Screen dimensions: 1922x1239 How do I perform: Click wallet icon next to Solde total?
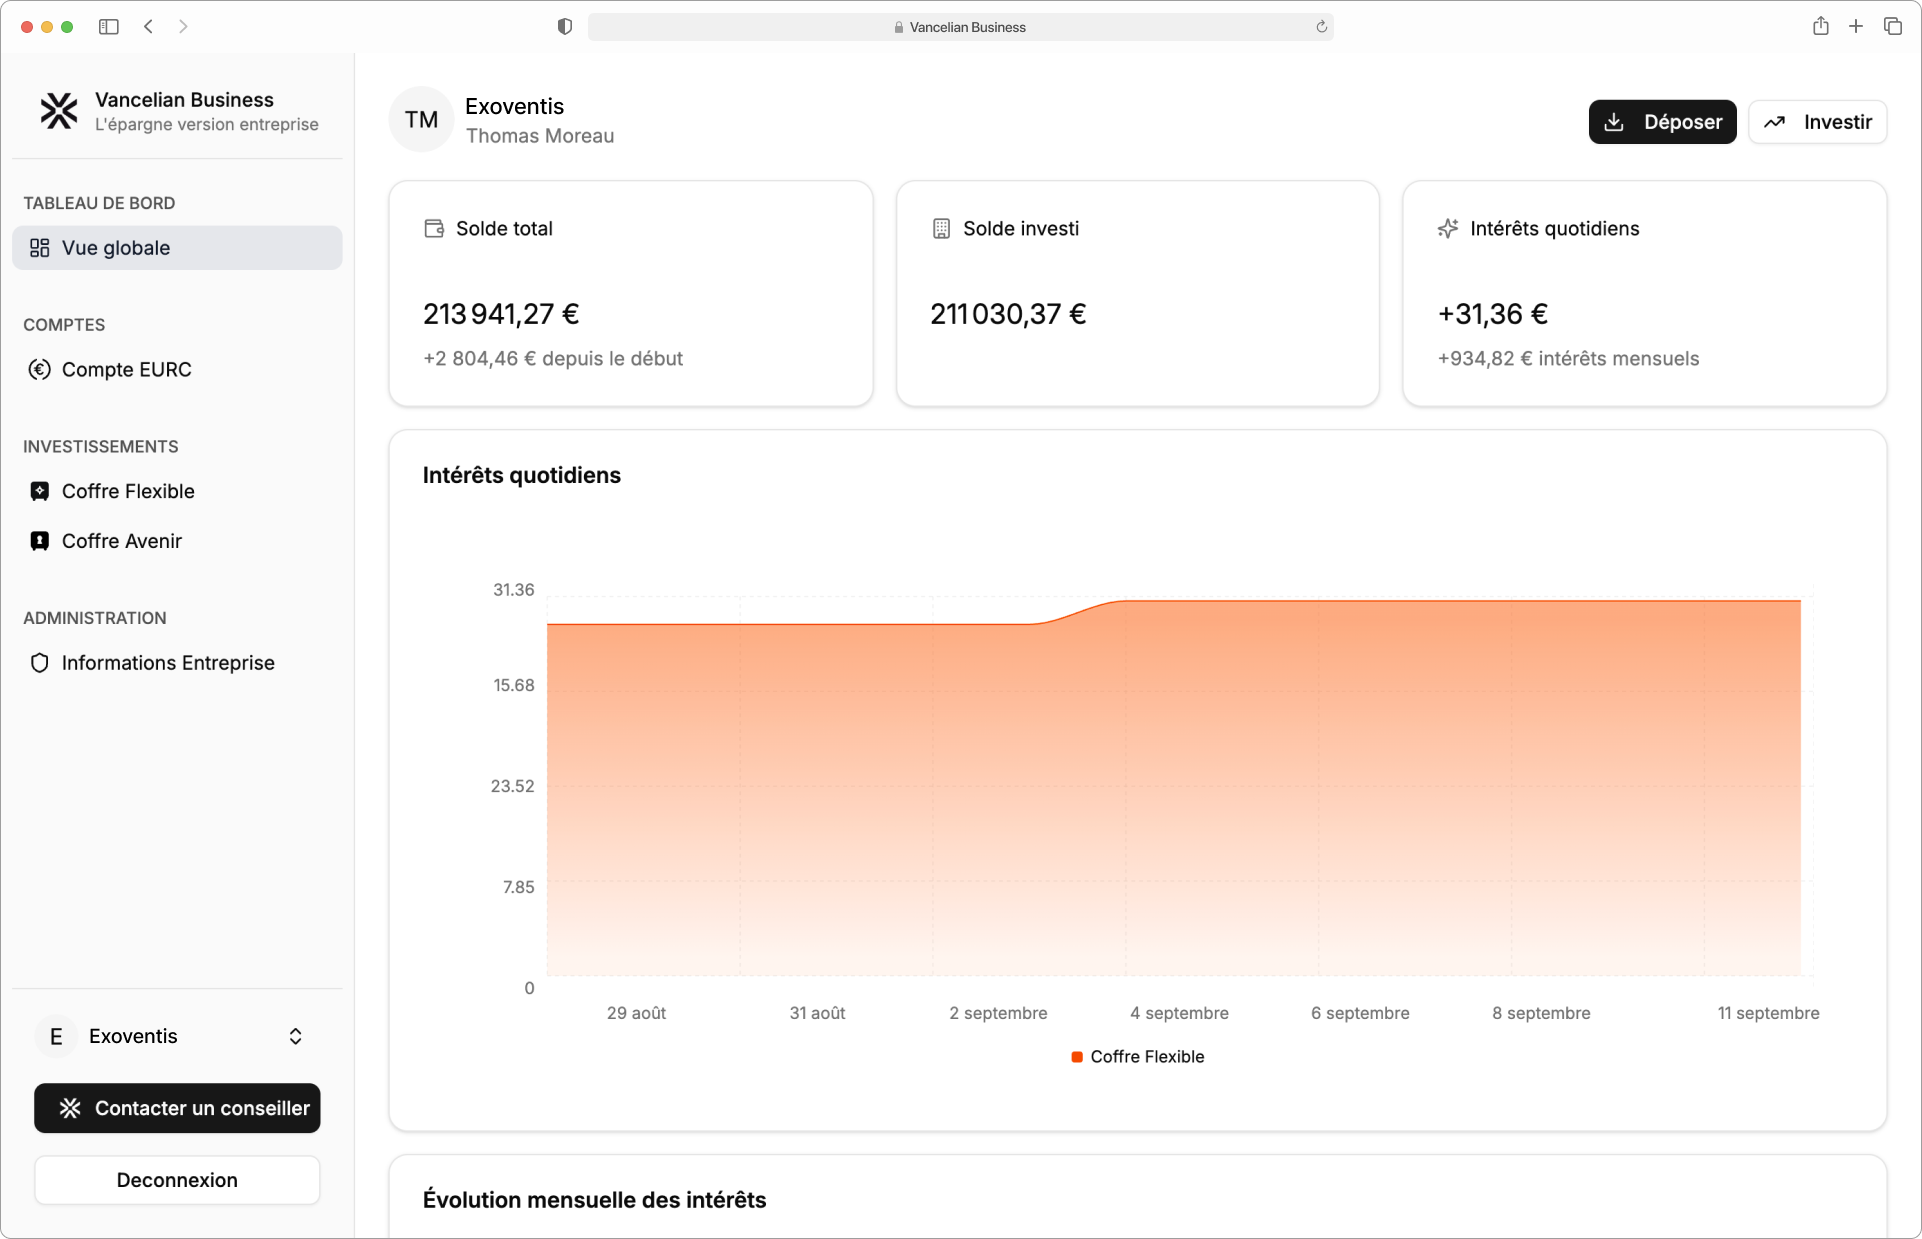point(434,229)
